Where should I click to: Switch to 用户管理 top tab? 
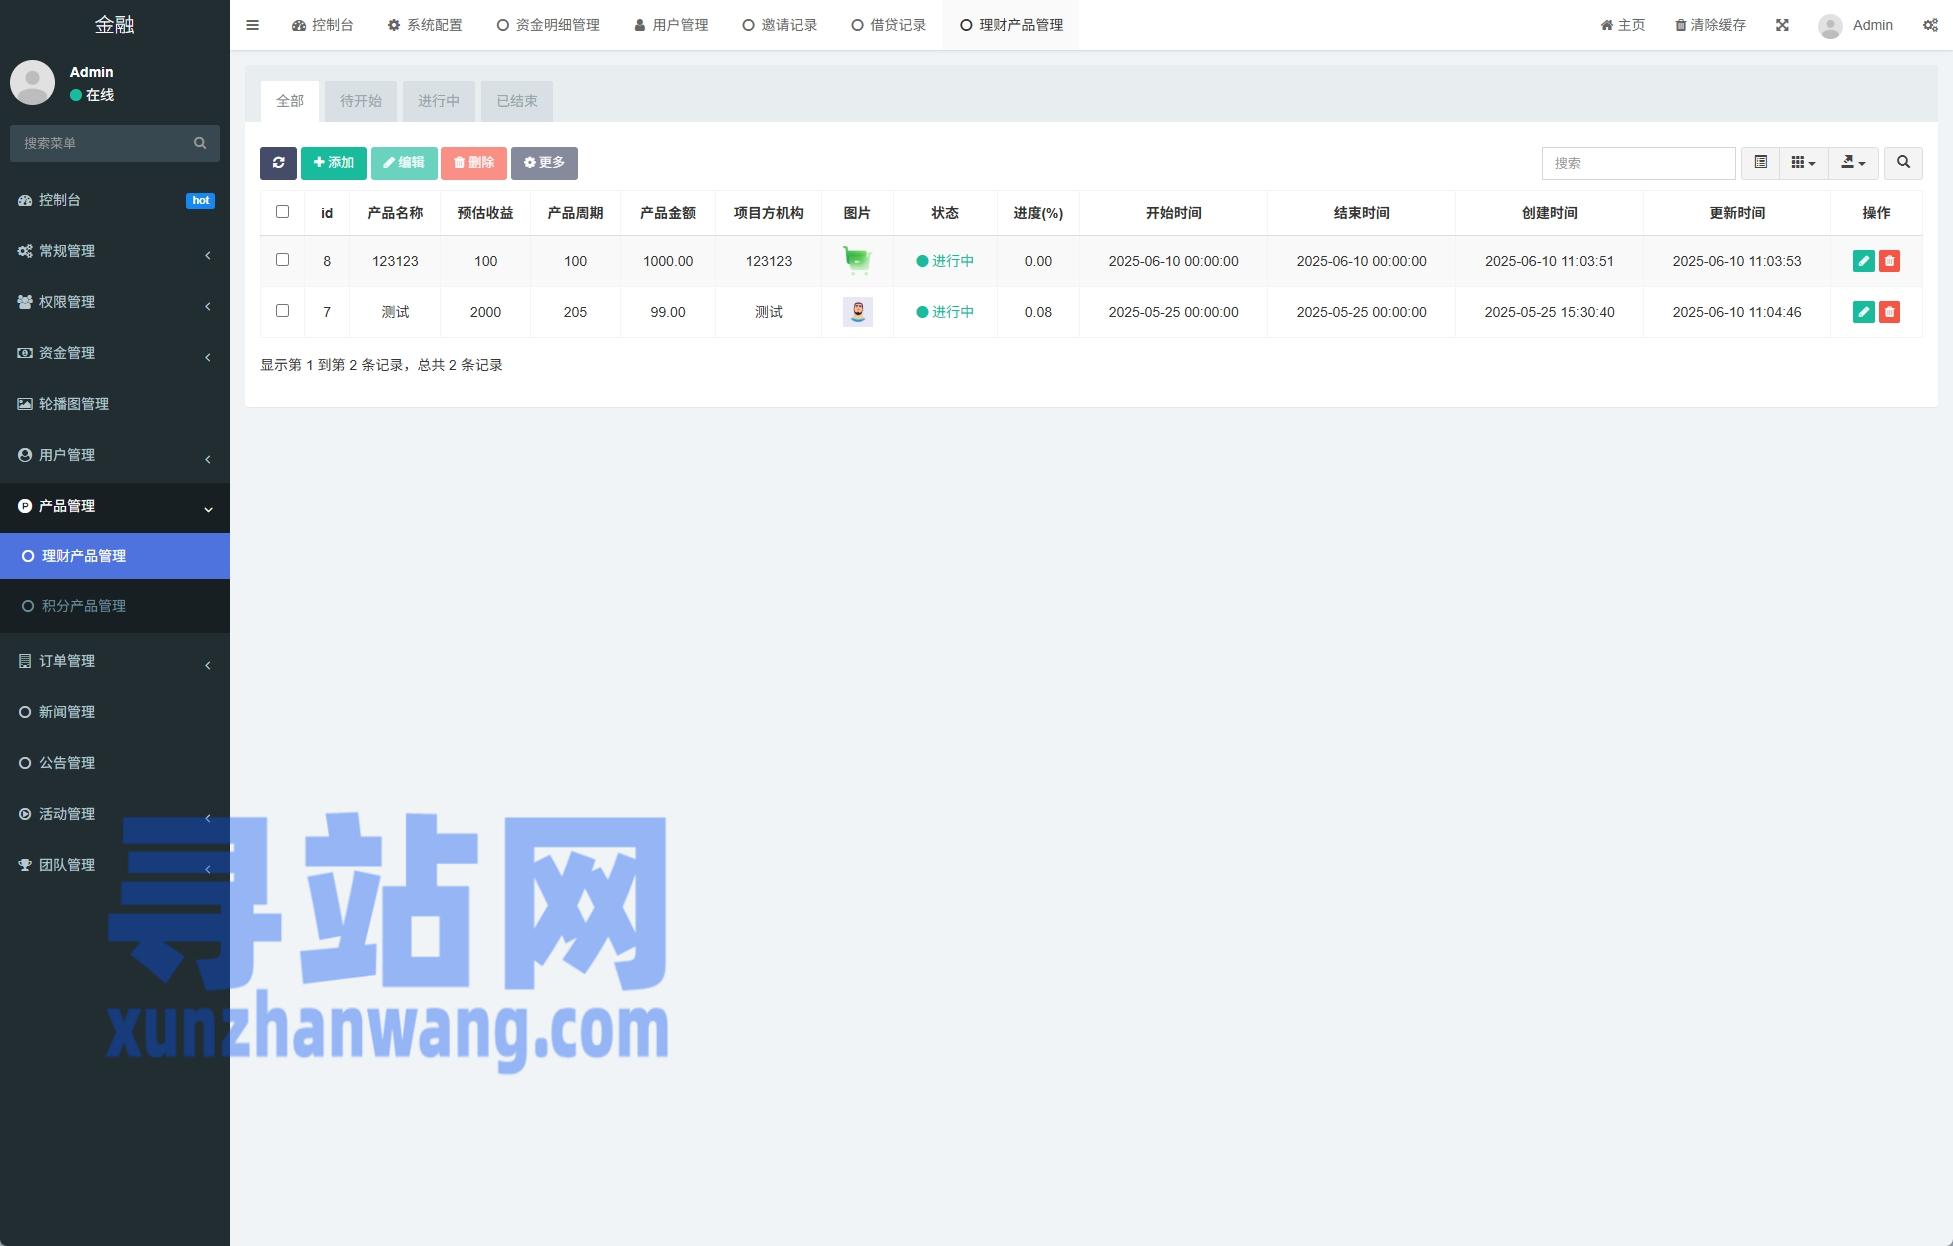tap(671, 25)
